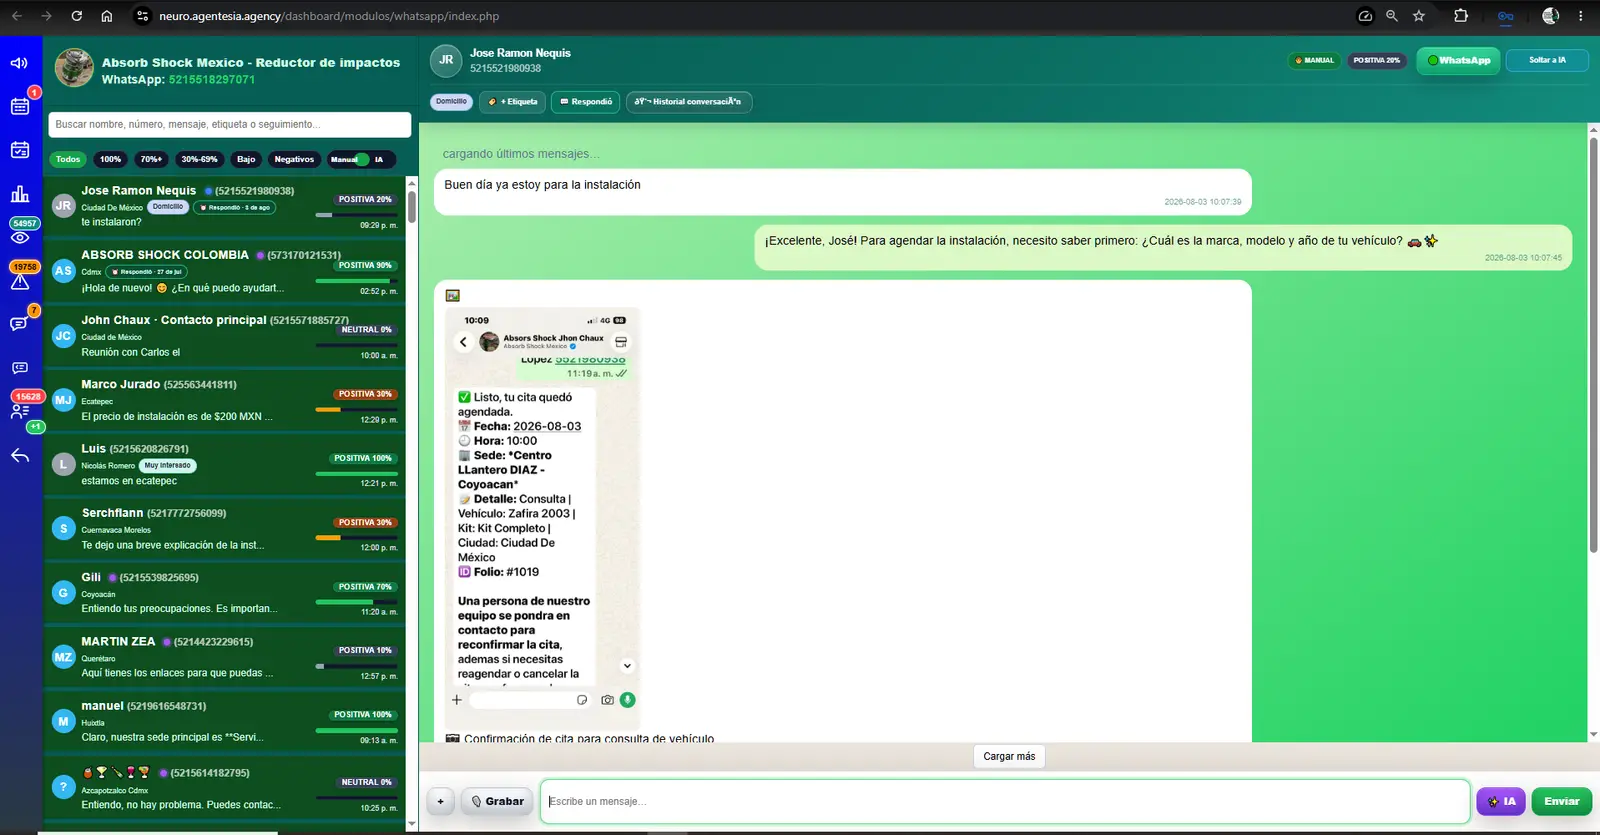Click the message list bubble sidebar icon
This screenshot has width=1600, height=835.
click(20, 368)
